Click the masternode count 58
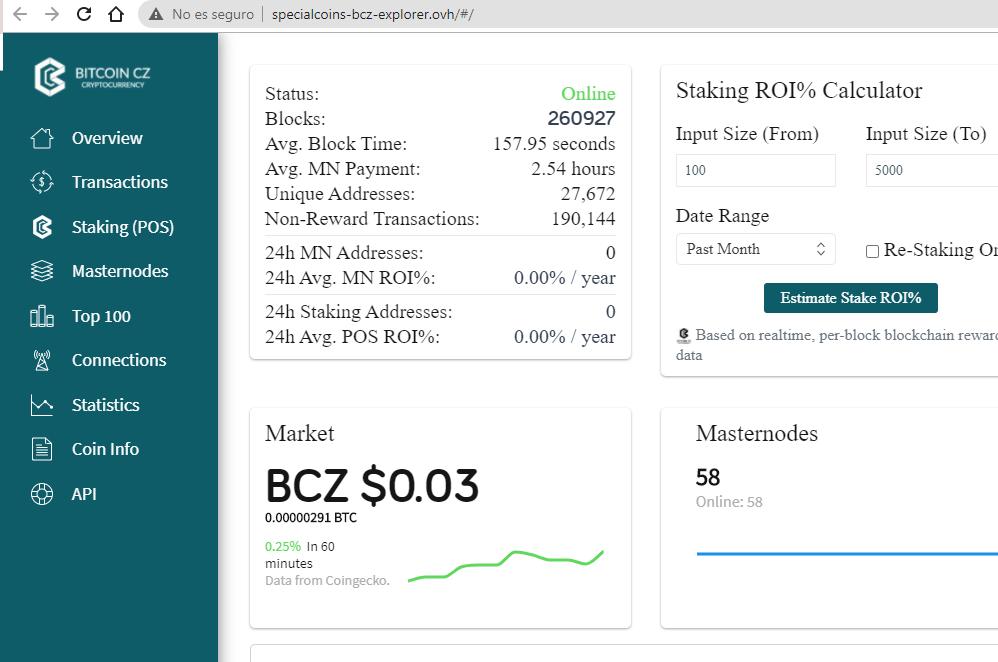This screenshot has width=998, height=662. pos(708,477)
